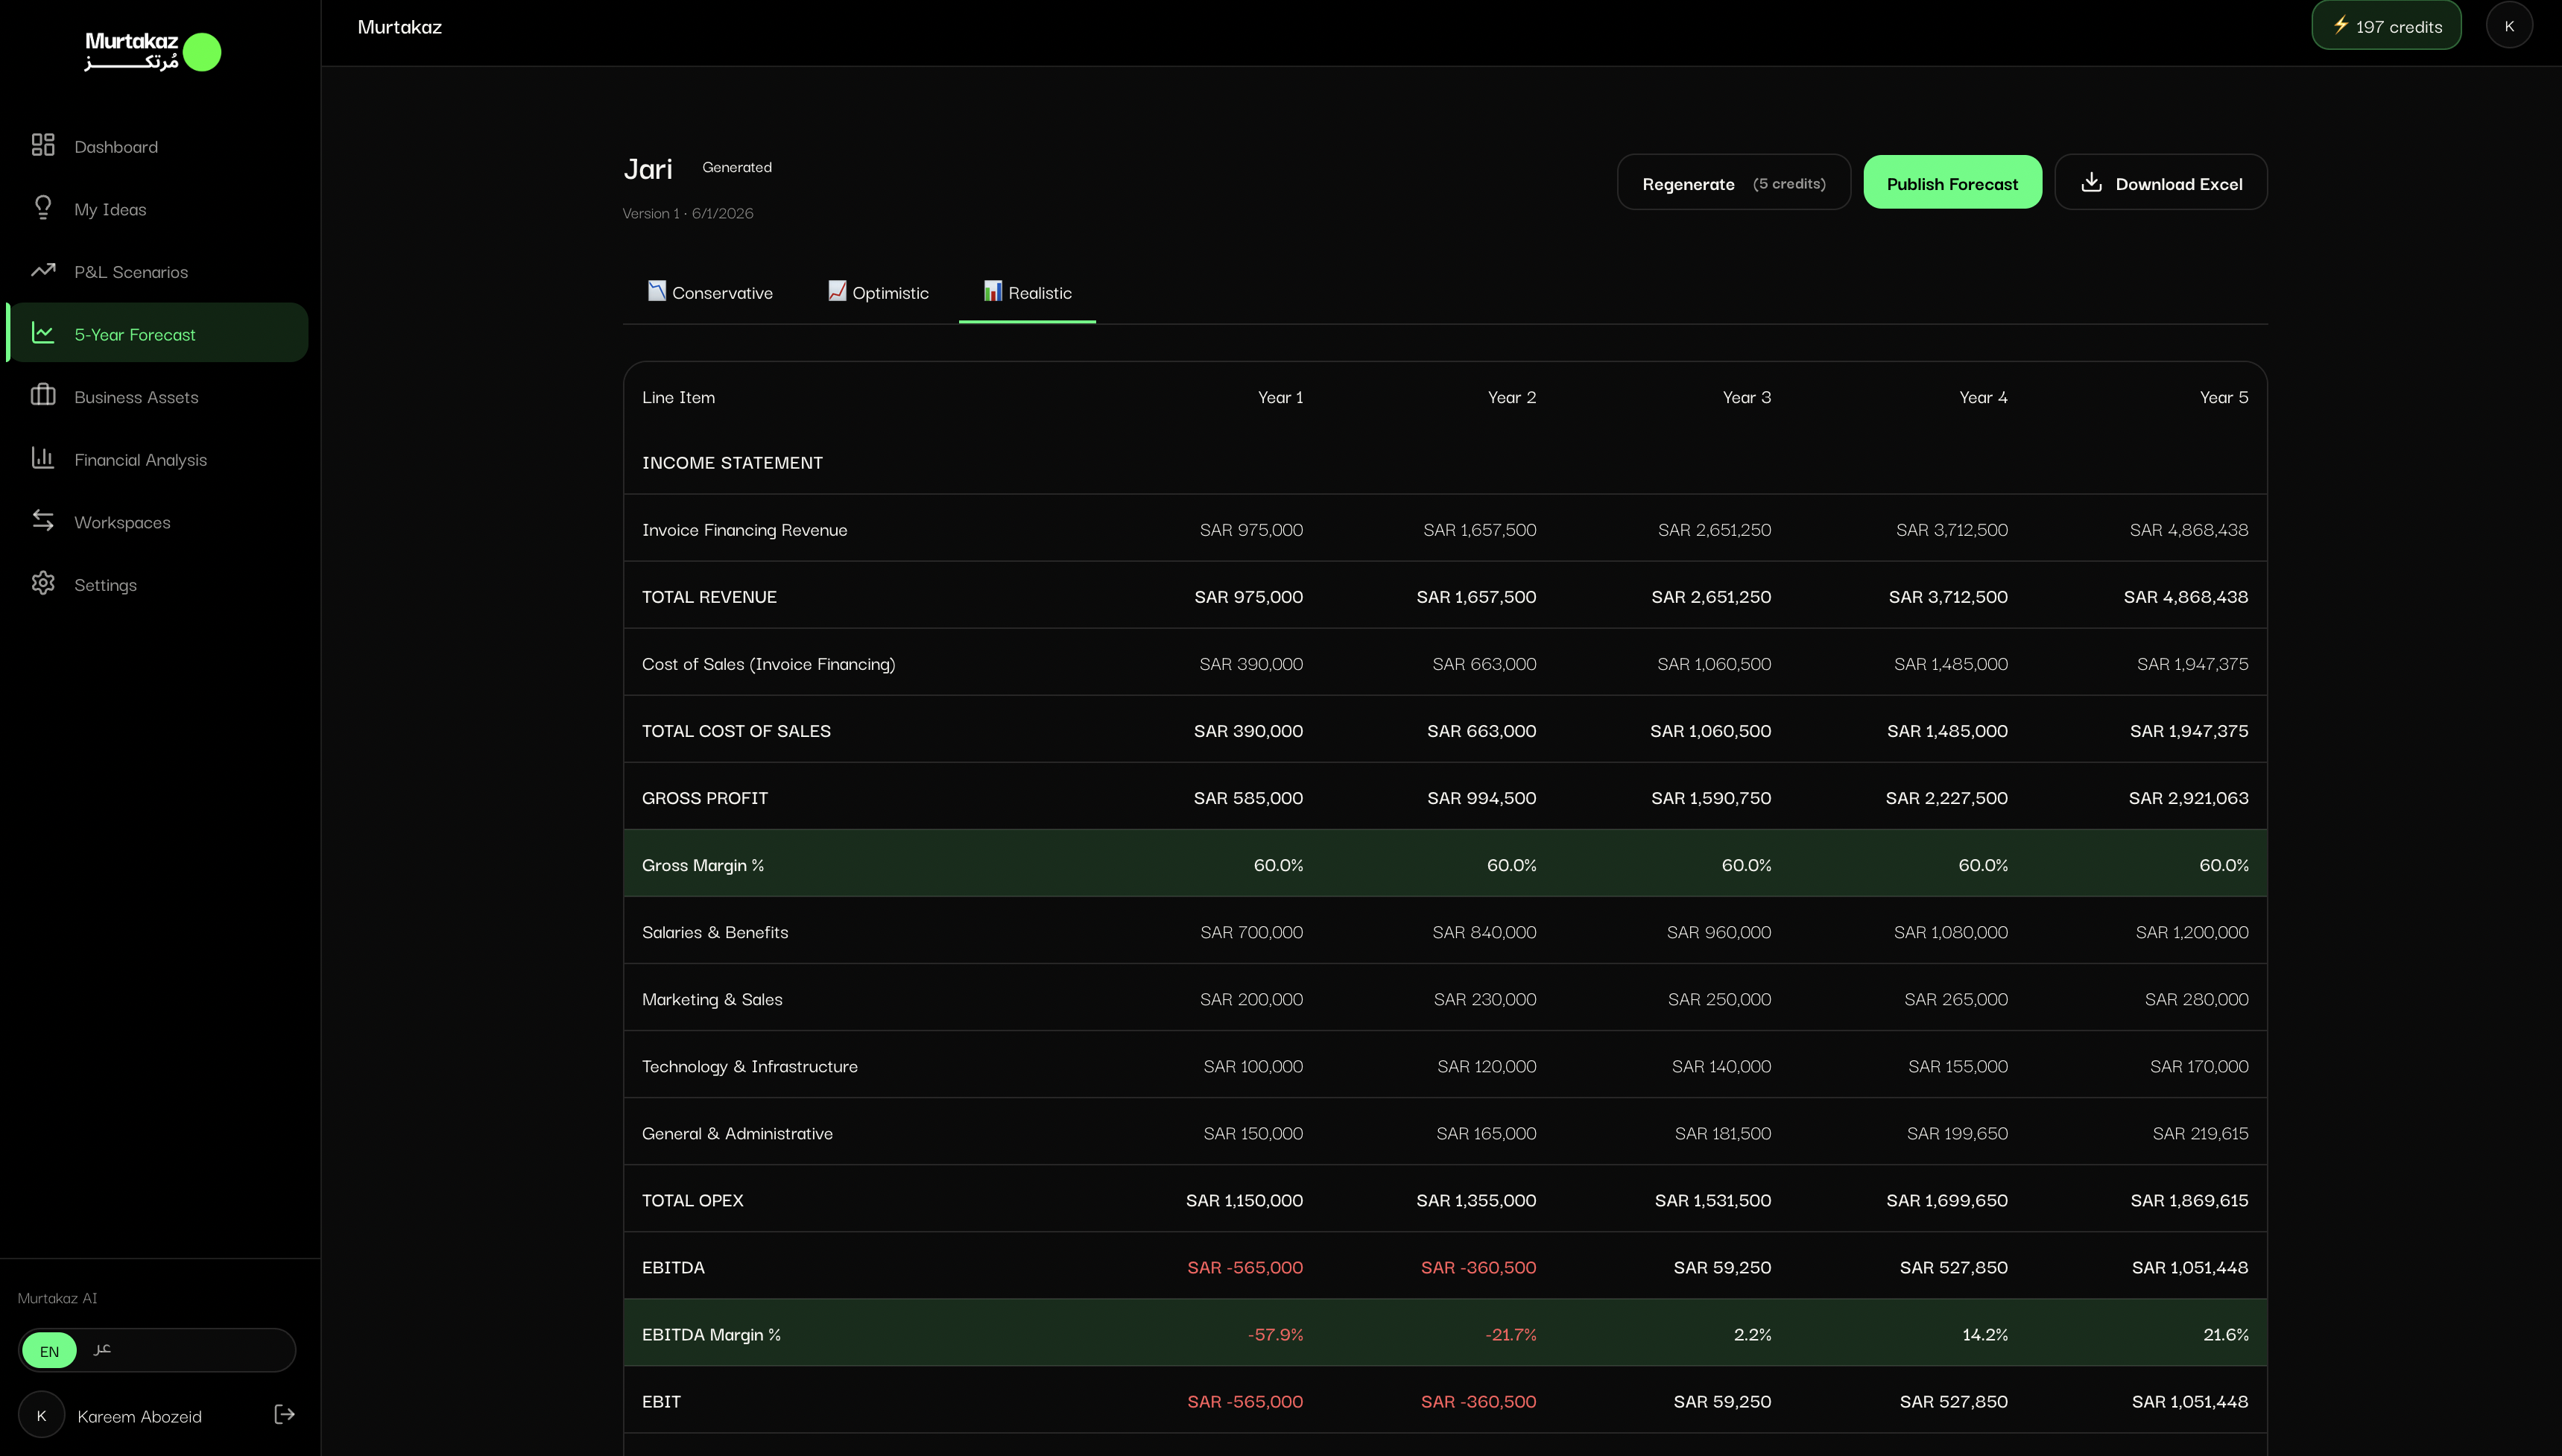Open Business Assets in the sidebar

(158, 397)
